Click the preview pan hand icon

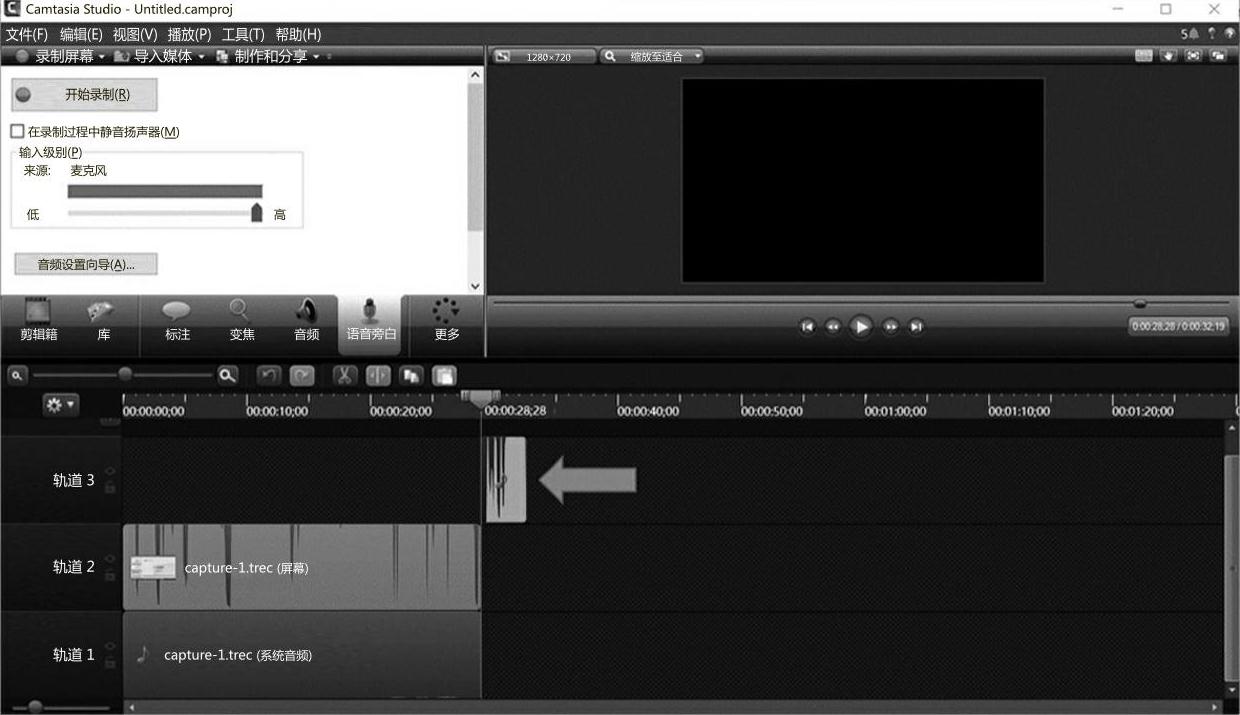click(1168, 56)
